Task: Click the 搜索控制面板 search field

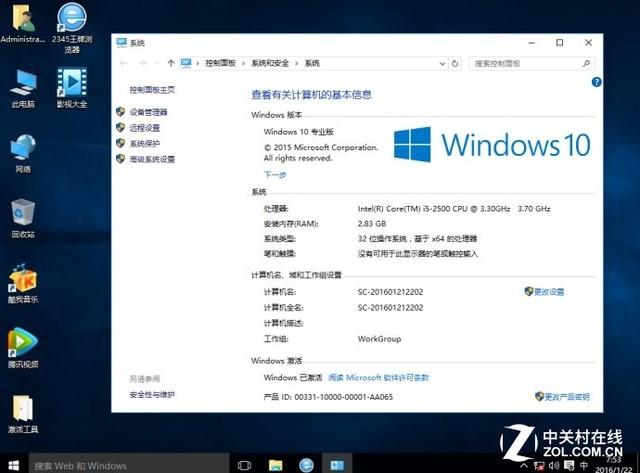Action: coord(531,63)
